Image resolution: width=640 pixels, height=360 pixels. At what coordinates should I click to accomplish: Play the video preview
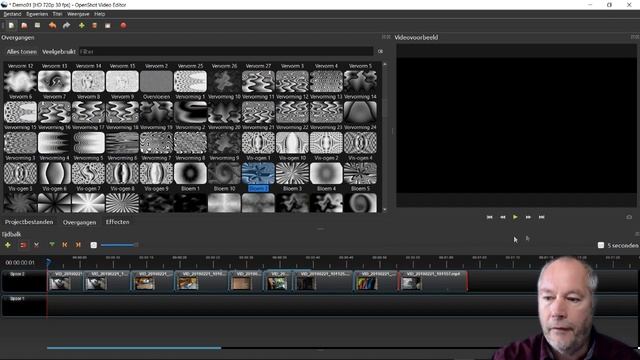pos(515,217)
